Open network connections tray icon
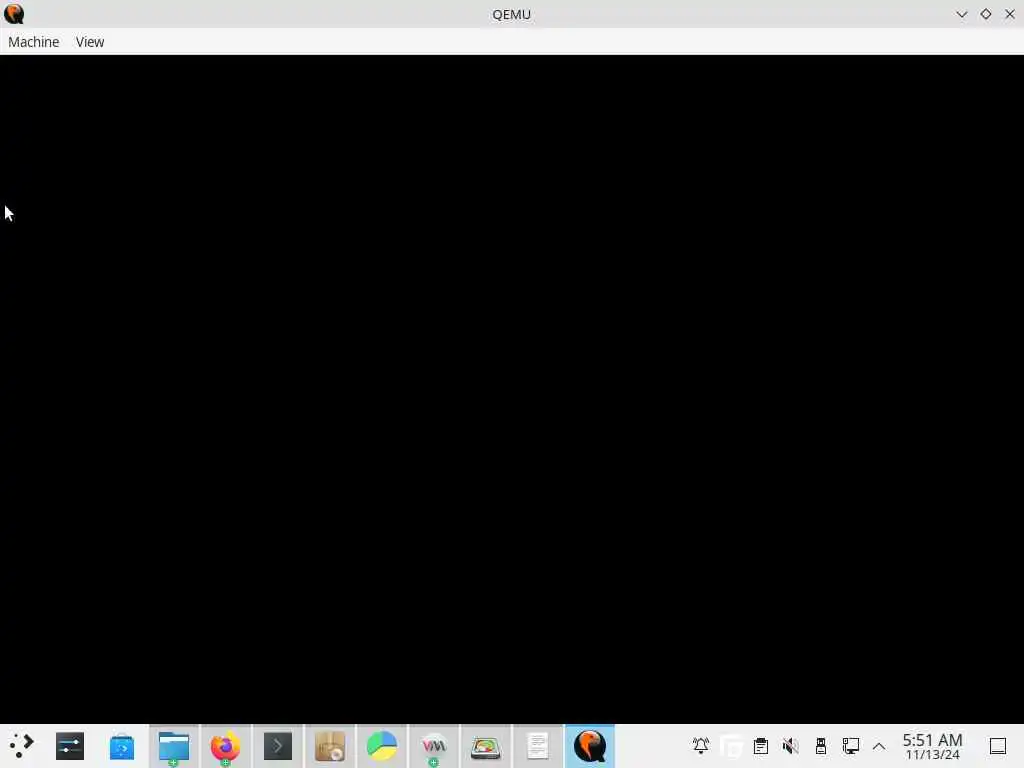 point(850,746)
